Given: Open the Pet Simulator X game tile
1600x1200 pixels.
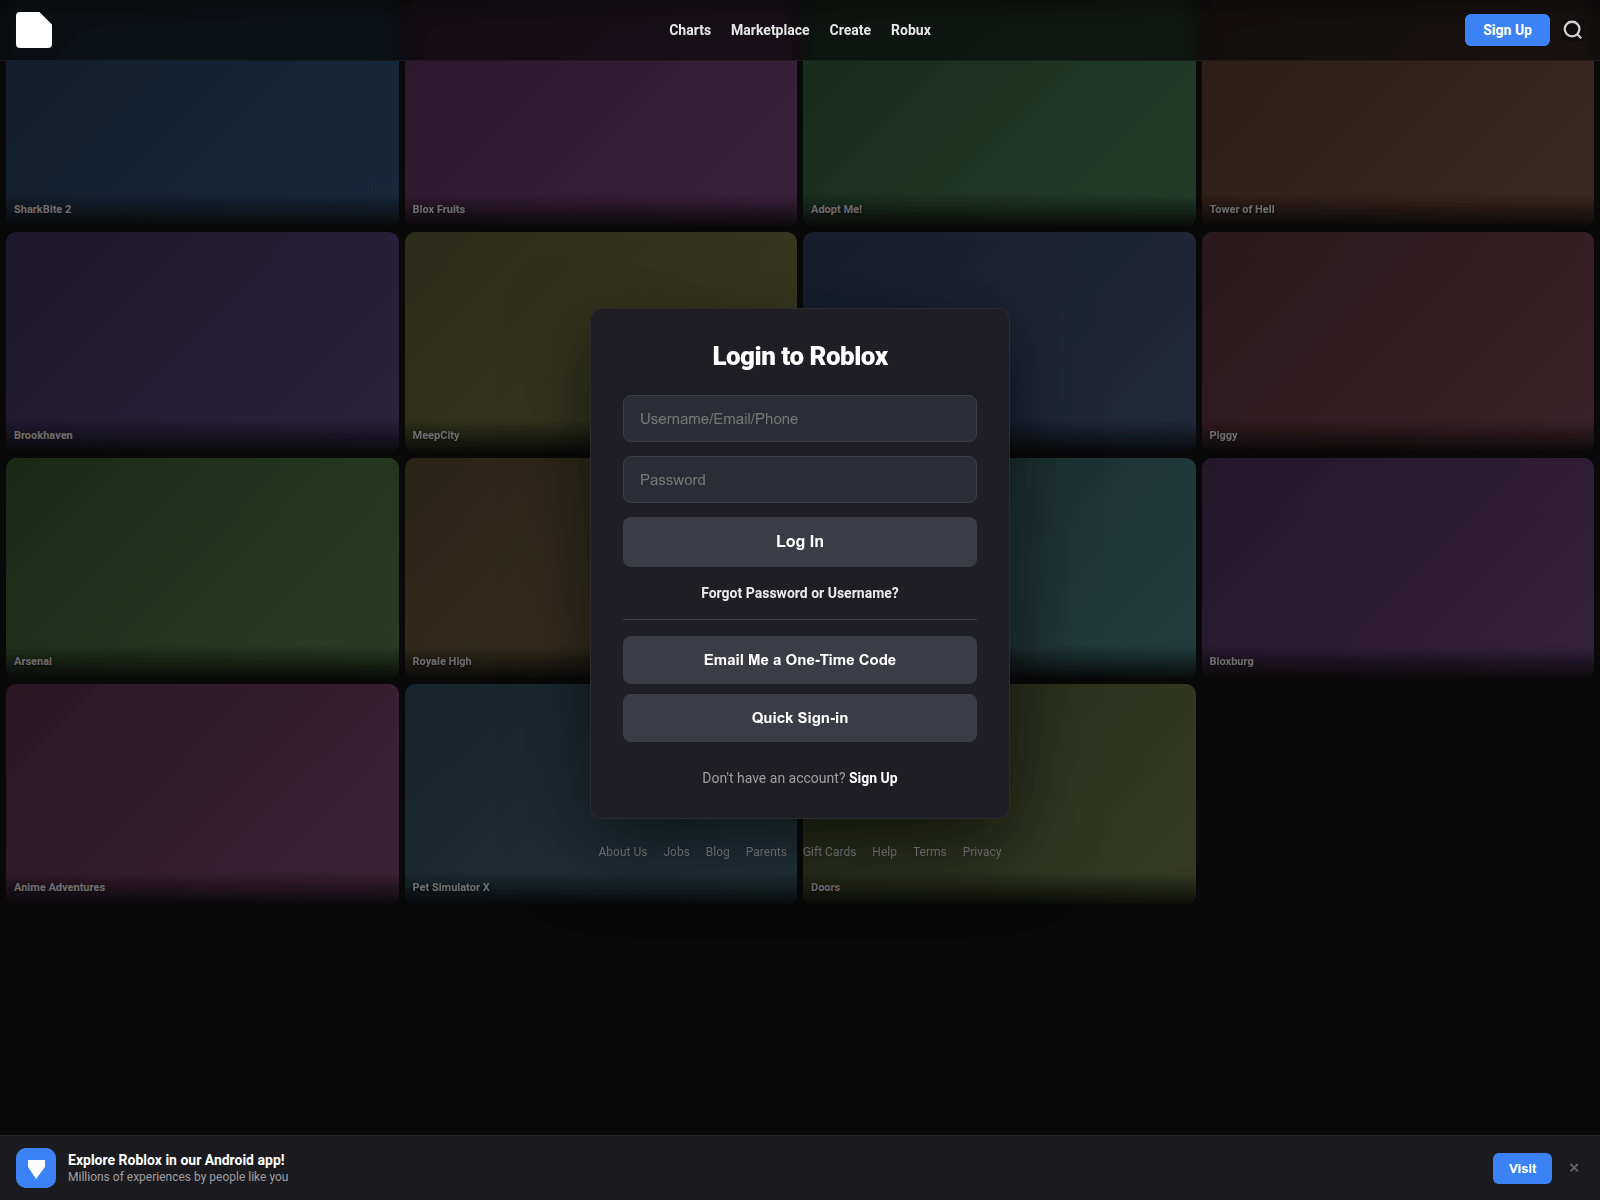Looking at the screenshot, I should point(497,794).
